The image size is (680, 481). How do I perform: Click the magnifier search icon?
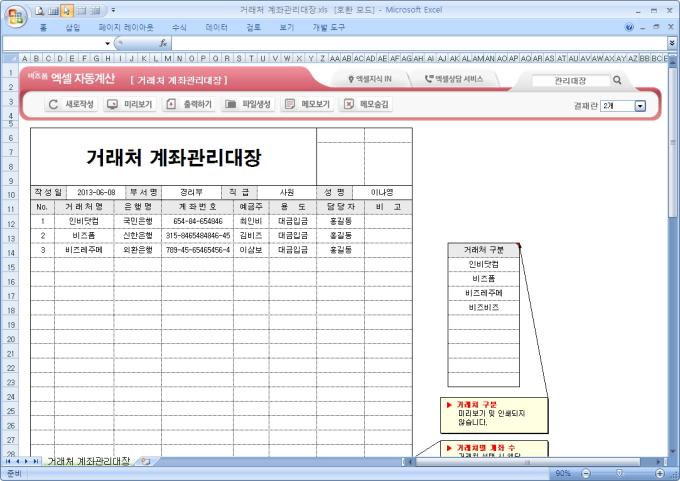(x=617, y=80)
